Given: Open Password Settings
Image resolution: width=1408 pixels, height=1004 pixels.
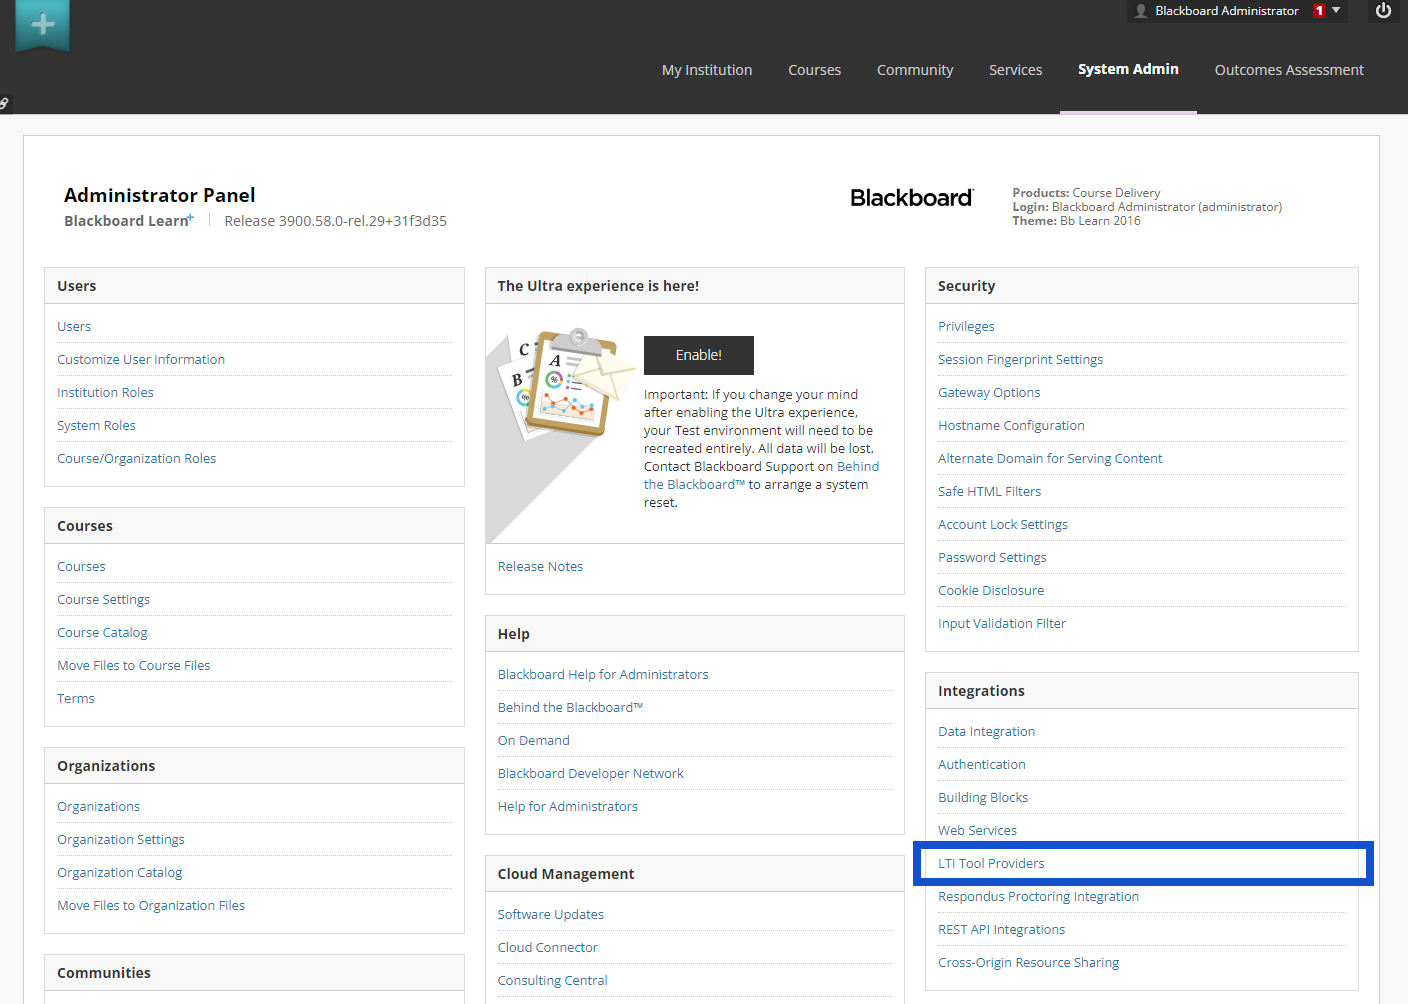Looking at the screenshot, I should tap(992, 558).
